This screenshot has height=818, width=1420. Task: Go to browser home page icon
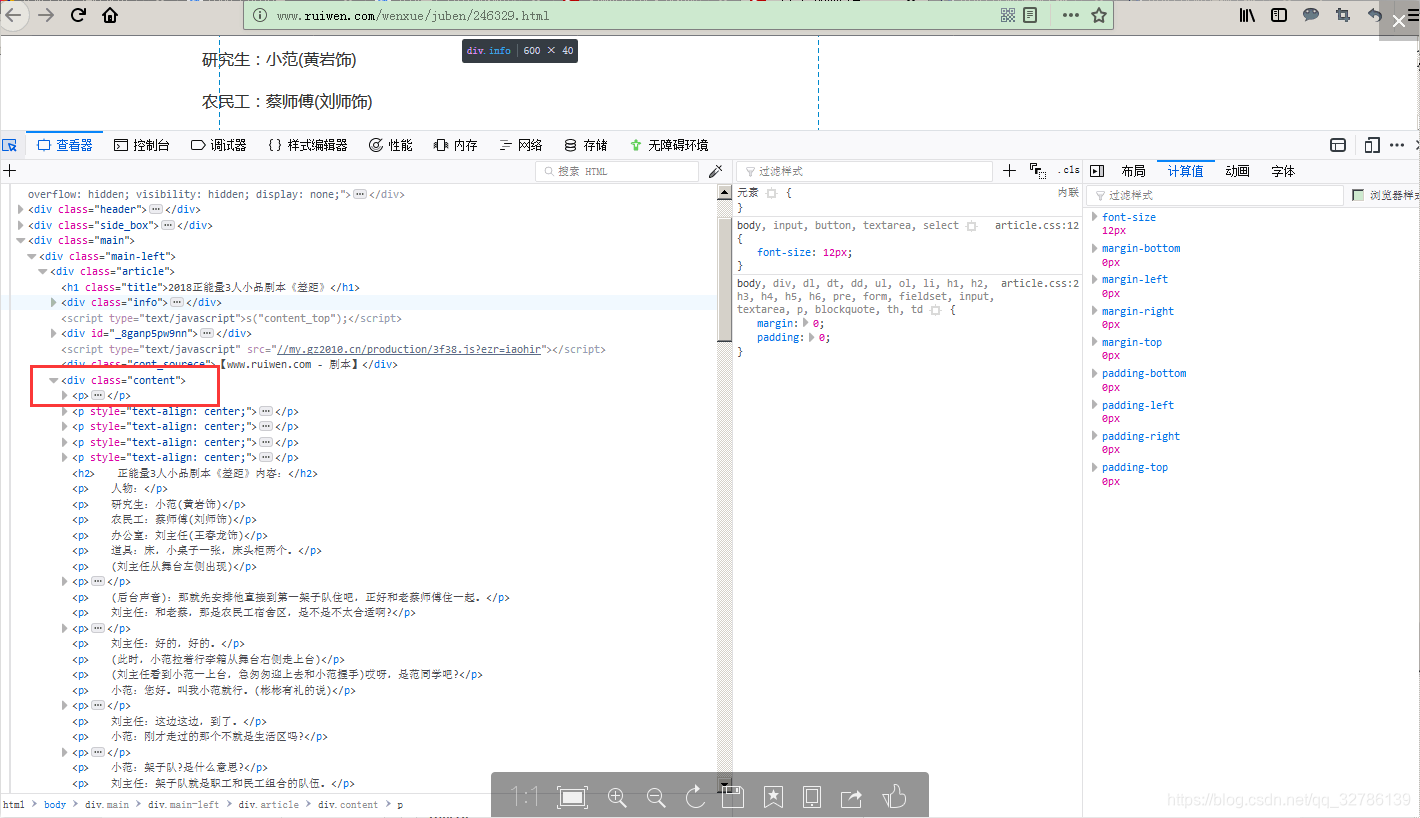point(110,15)
